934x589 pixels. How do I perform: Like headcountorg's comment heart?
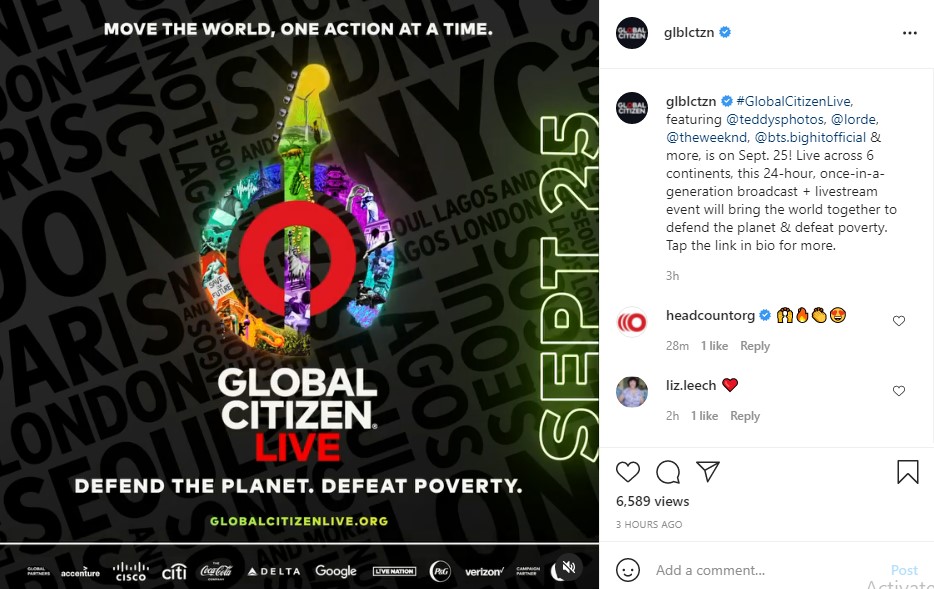[899, 321]
